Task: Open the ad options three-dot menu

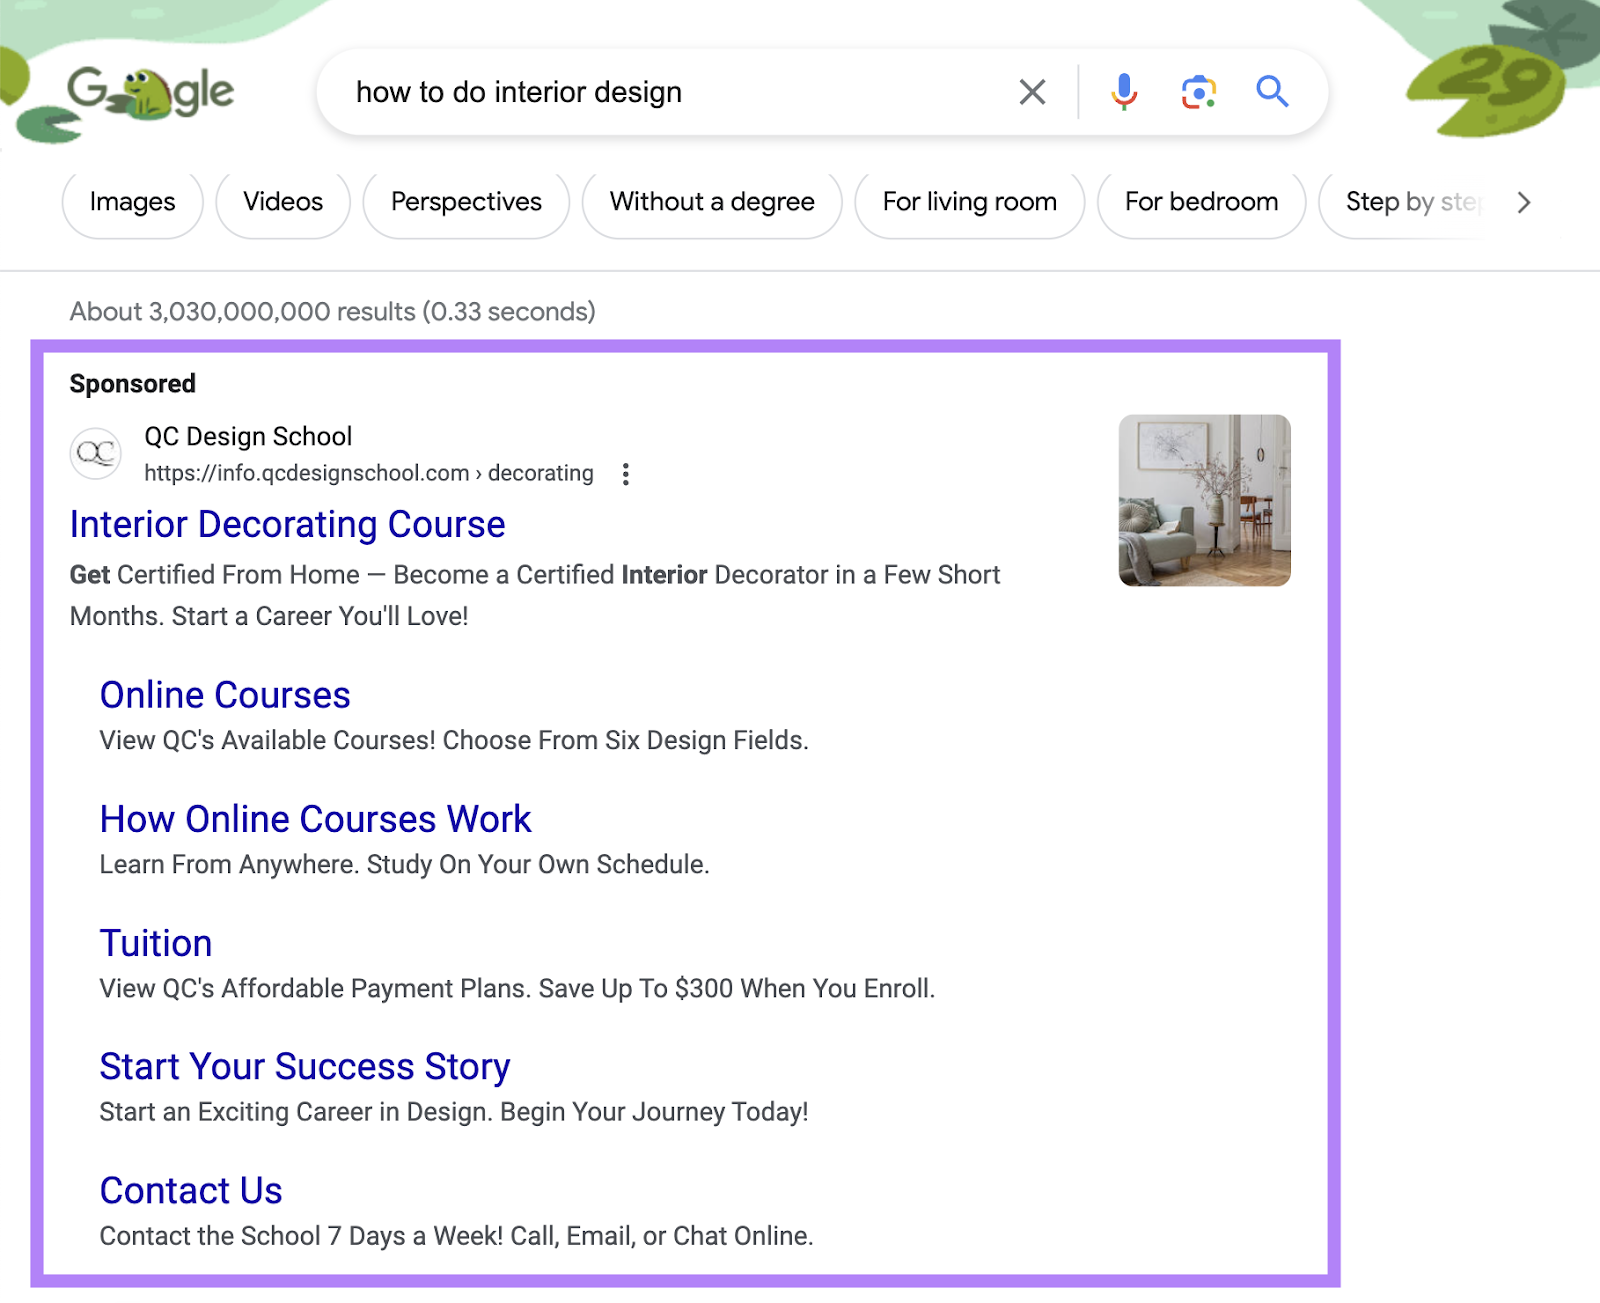Action: 625,474
